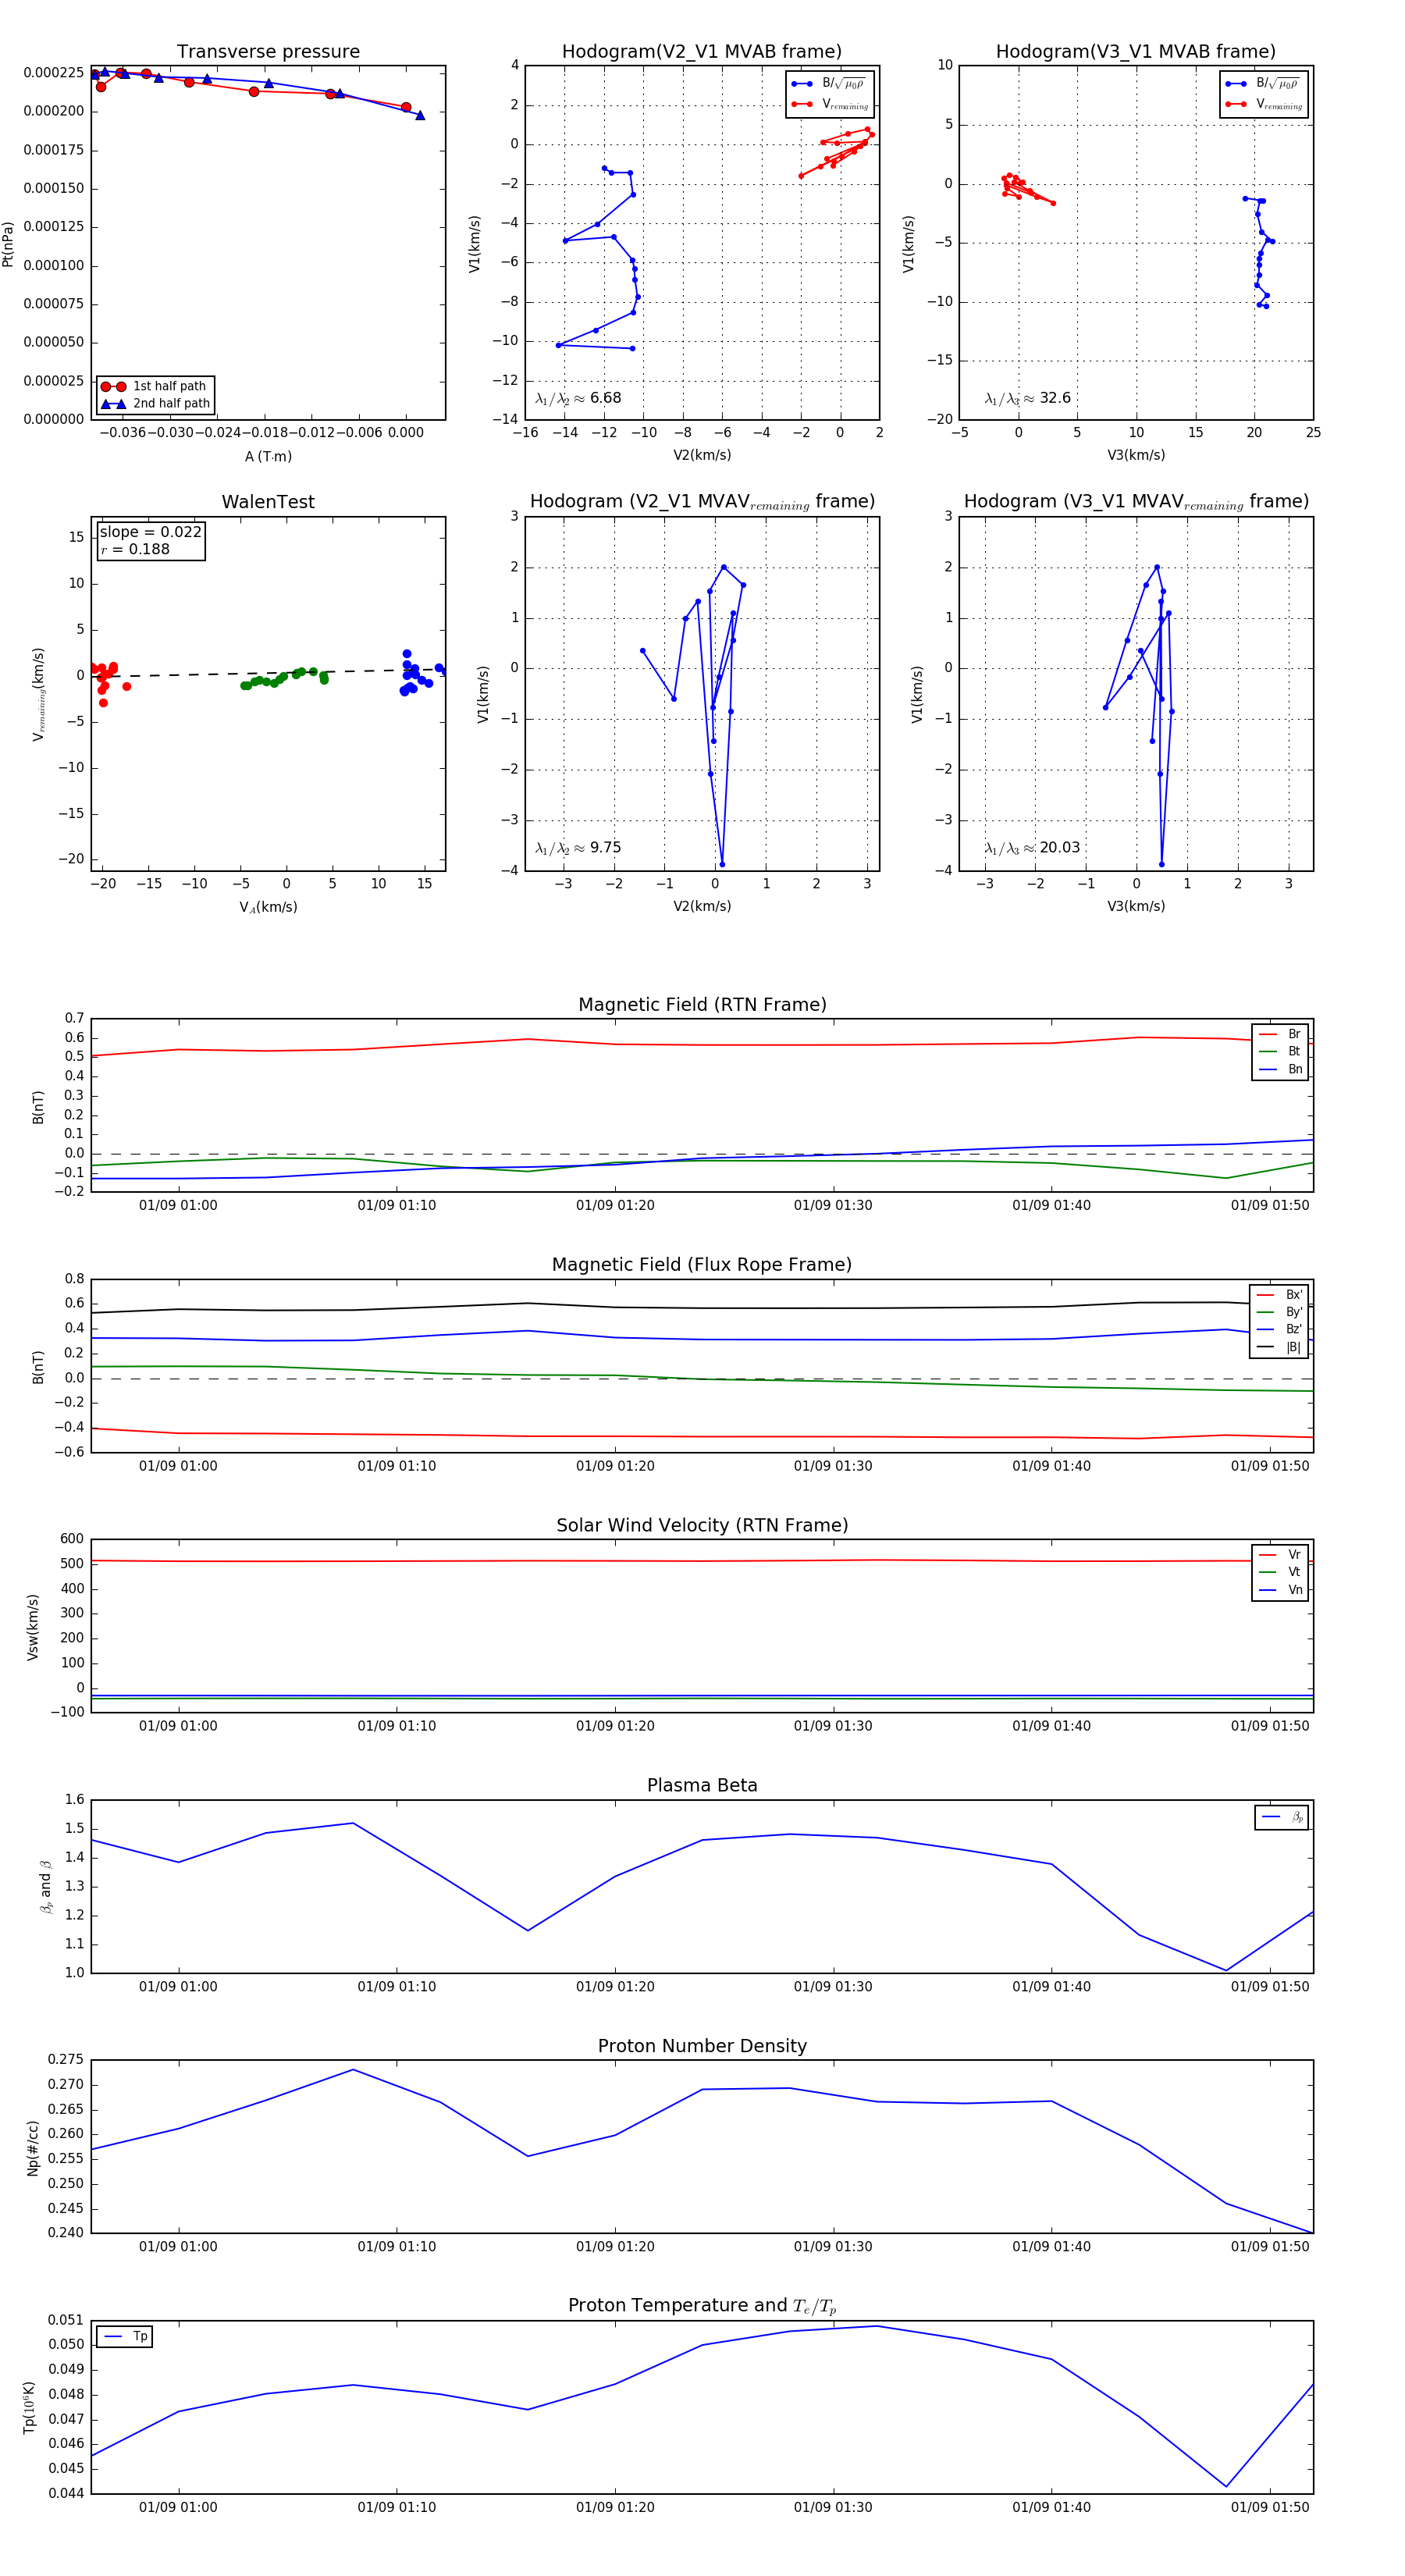Click the 'Proton Temperature and Te/Tp' title
This screenshot has width=1405, height=2576.
coord(702,2306)
